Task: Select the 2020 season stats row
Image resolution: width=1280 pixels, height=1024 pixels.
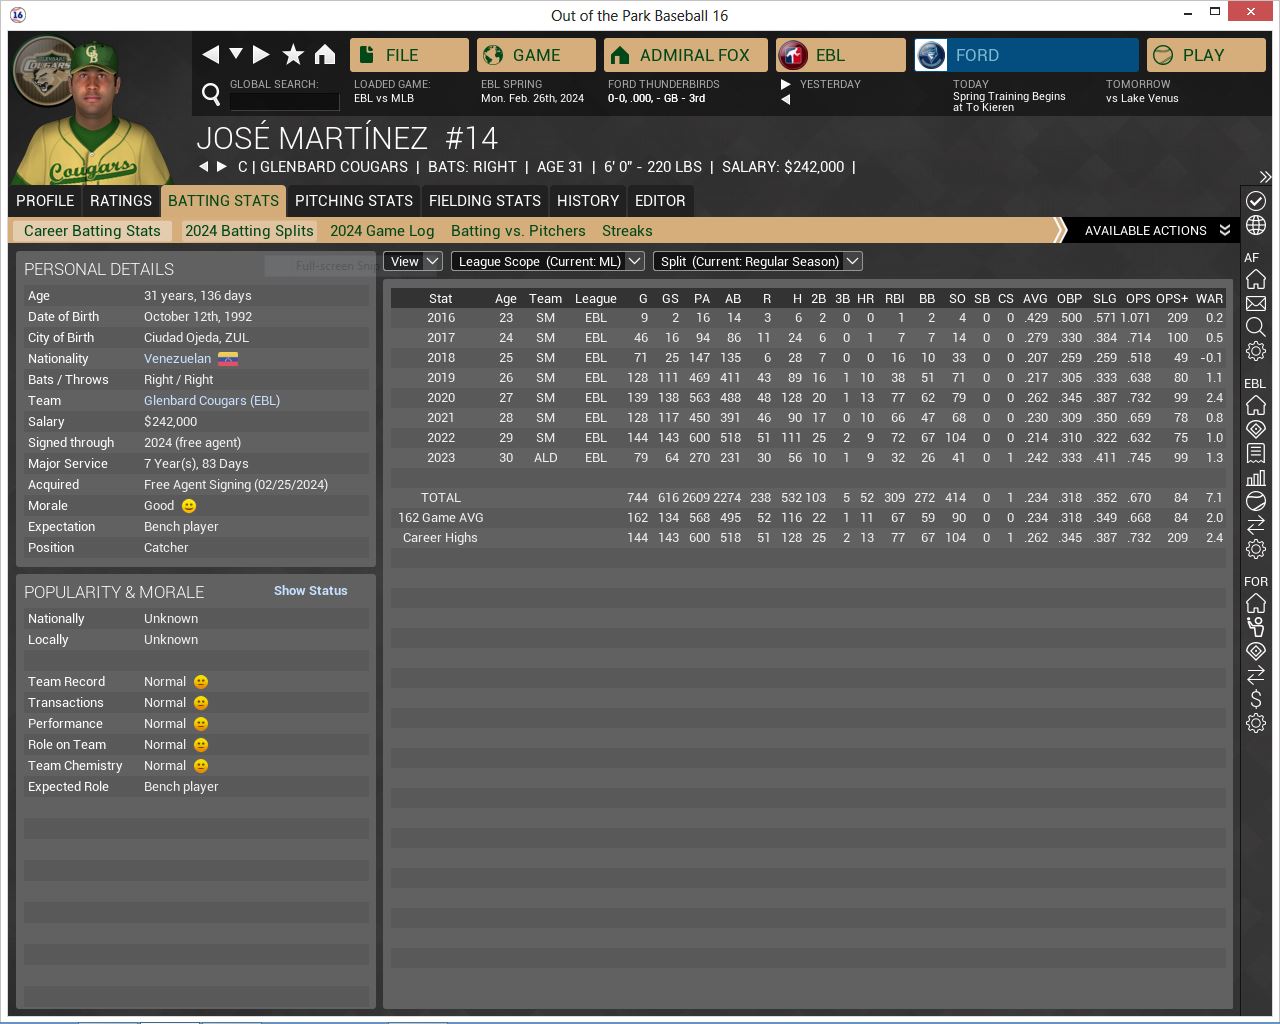Action: (808, 398)
